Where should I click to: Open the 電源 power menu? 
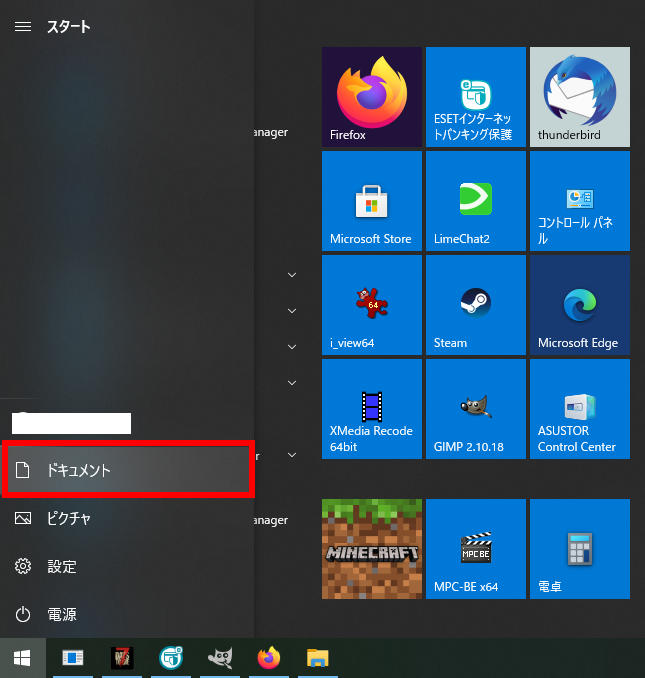(x=127, y=614)
